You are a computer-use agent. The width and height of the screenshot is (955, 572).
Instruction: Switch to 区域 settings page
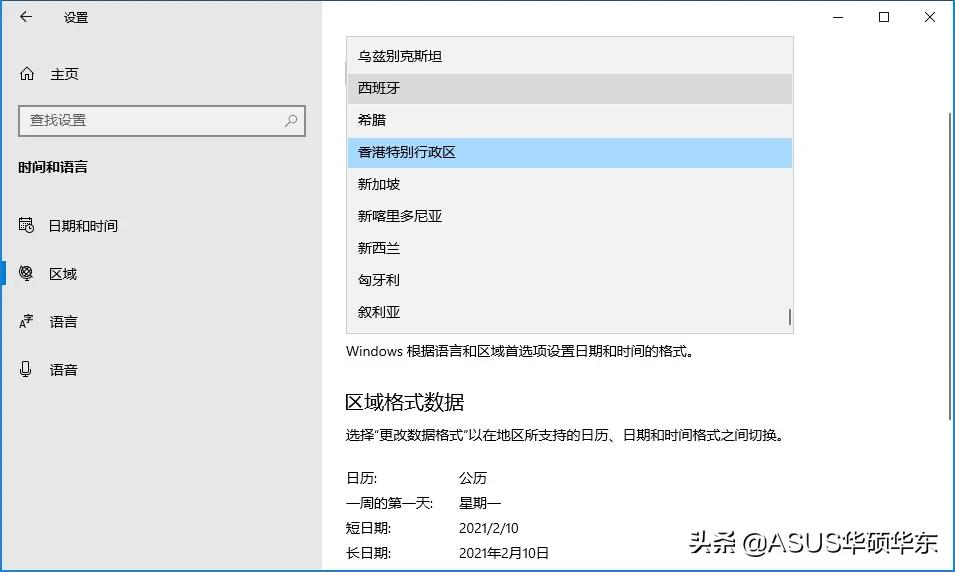click(63, 274)
